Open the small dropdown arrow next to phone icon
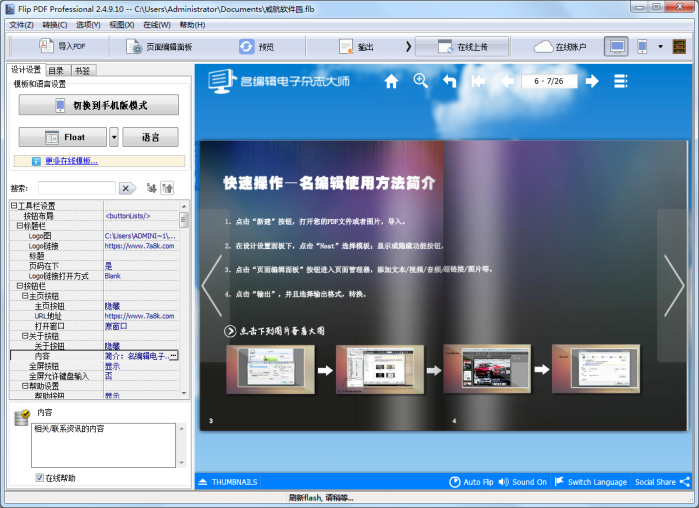The image size is (699, 508). (x=660, y=46)
